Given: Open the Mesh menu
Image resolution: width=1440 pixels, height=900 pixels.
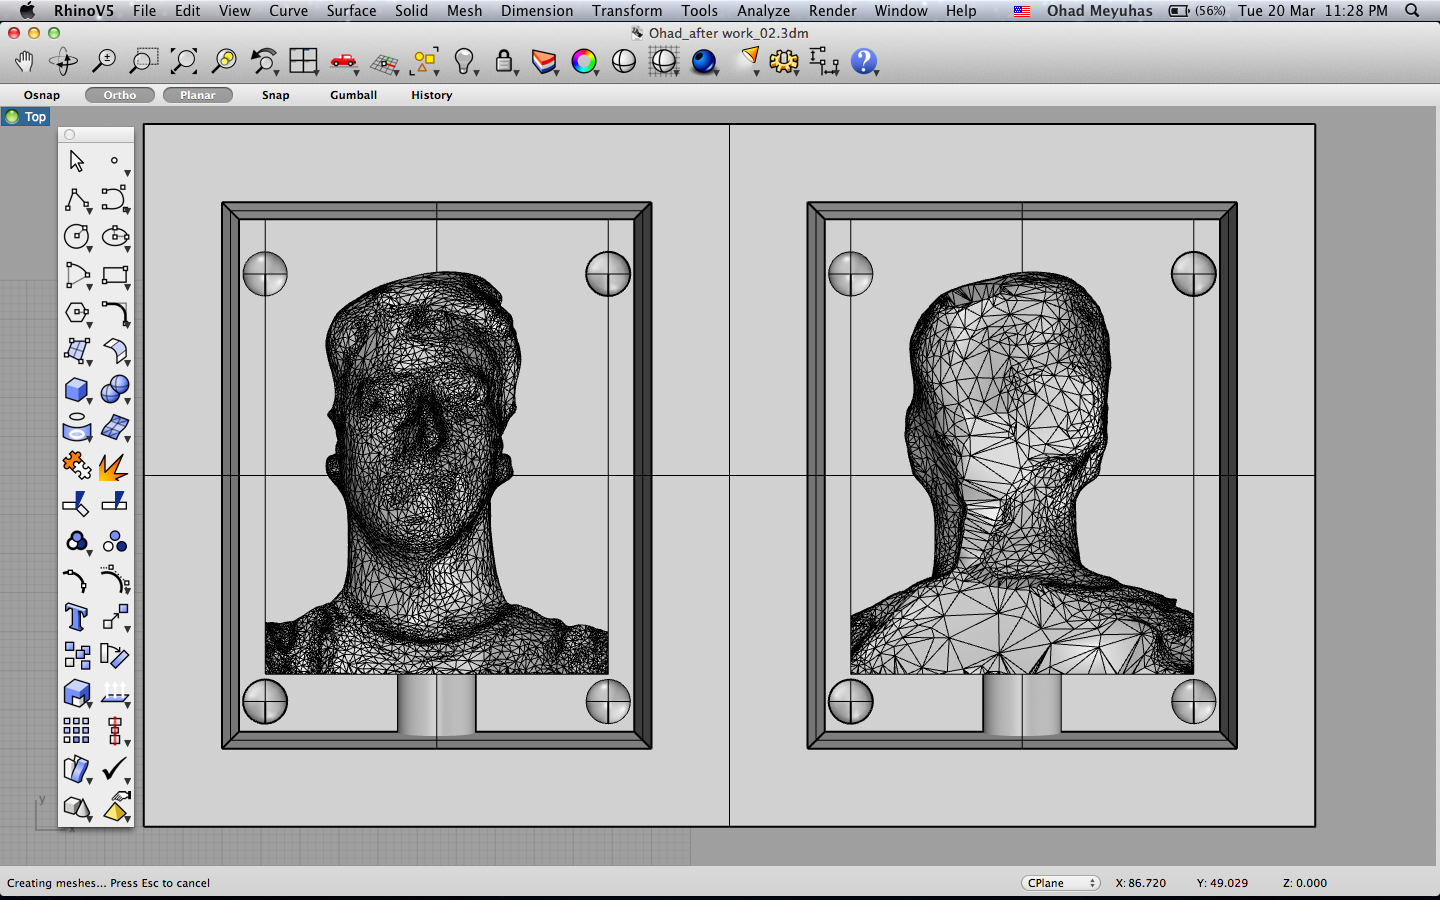Looking at the screenshot, I should pyautogui.click(x=464, y=11).
